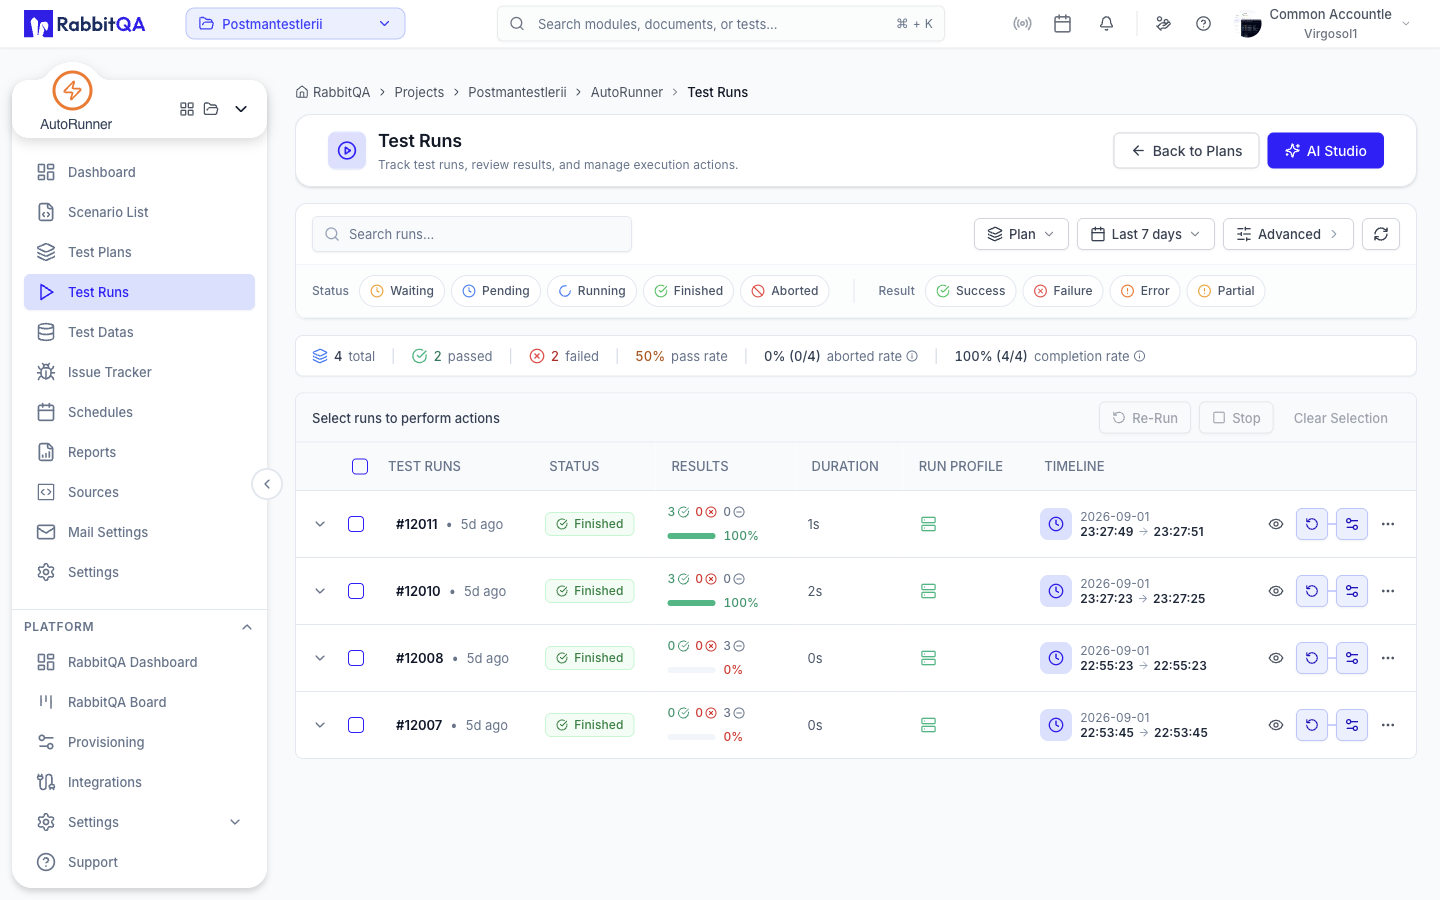Click the AutoRunner lightning bolt icon

(72, 91)
